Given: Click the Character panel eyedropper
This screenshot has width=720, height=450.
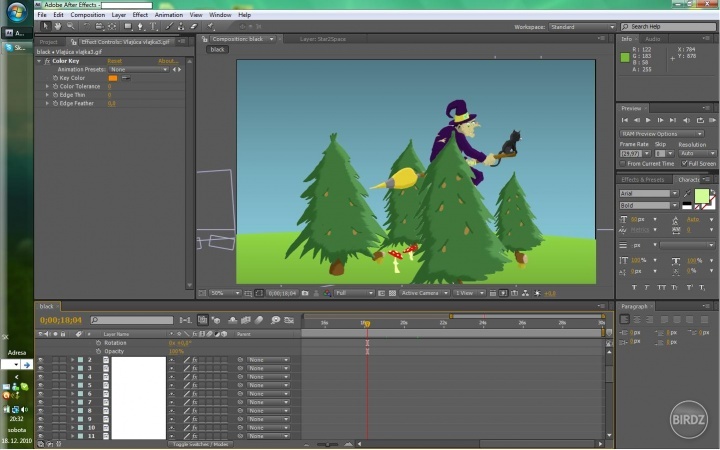Looking at the screenshot, I should click(687, 193).
